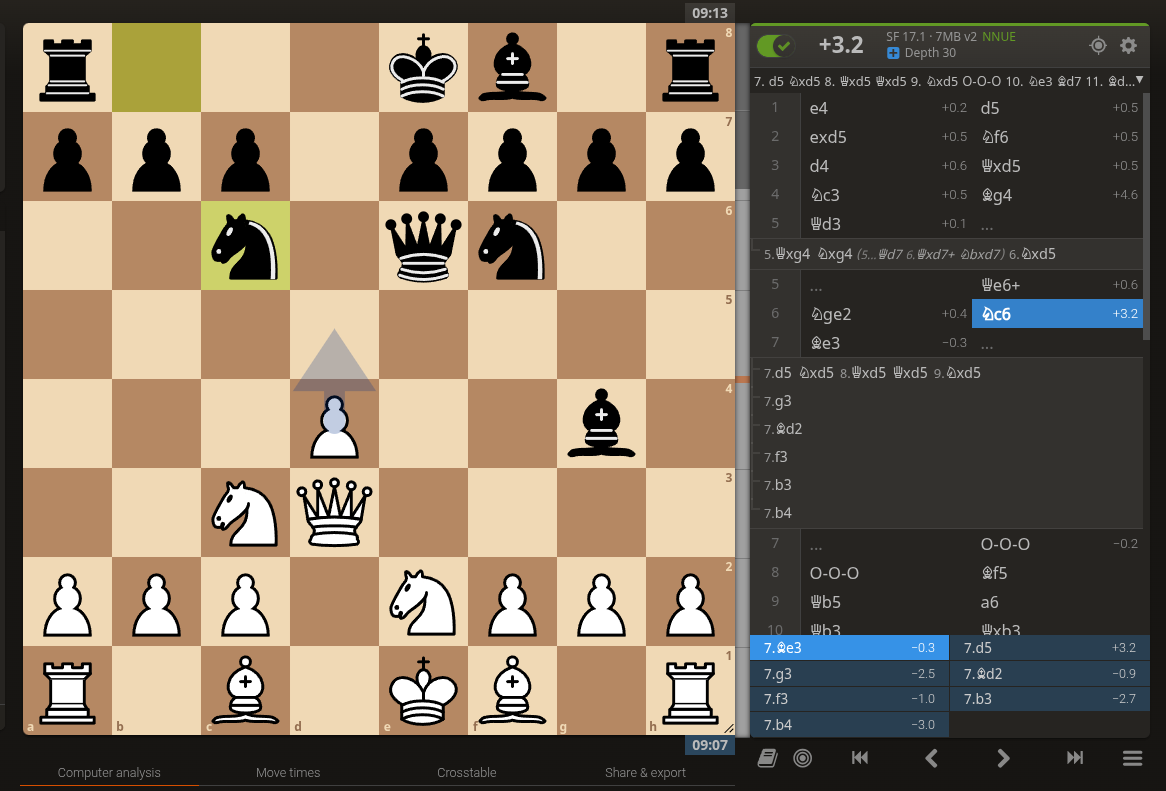Select move 7 ♗e3 in move list

pyautogui.click(x=886, y=343)
